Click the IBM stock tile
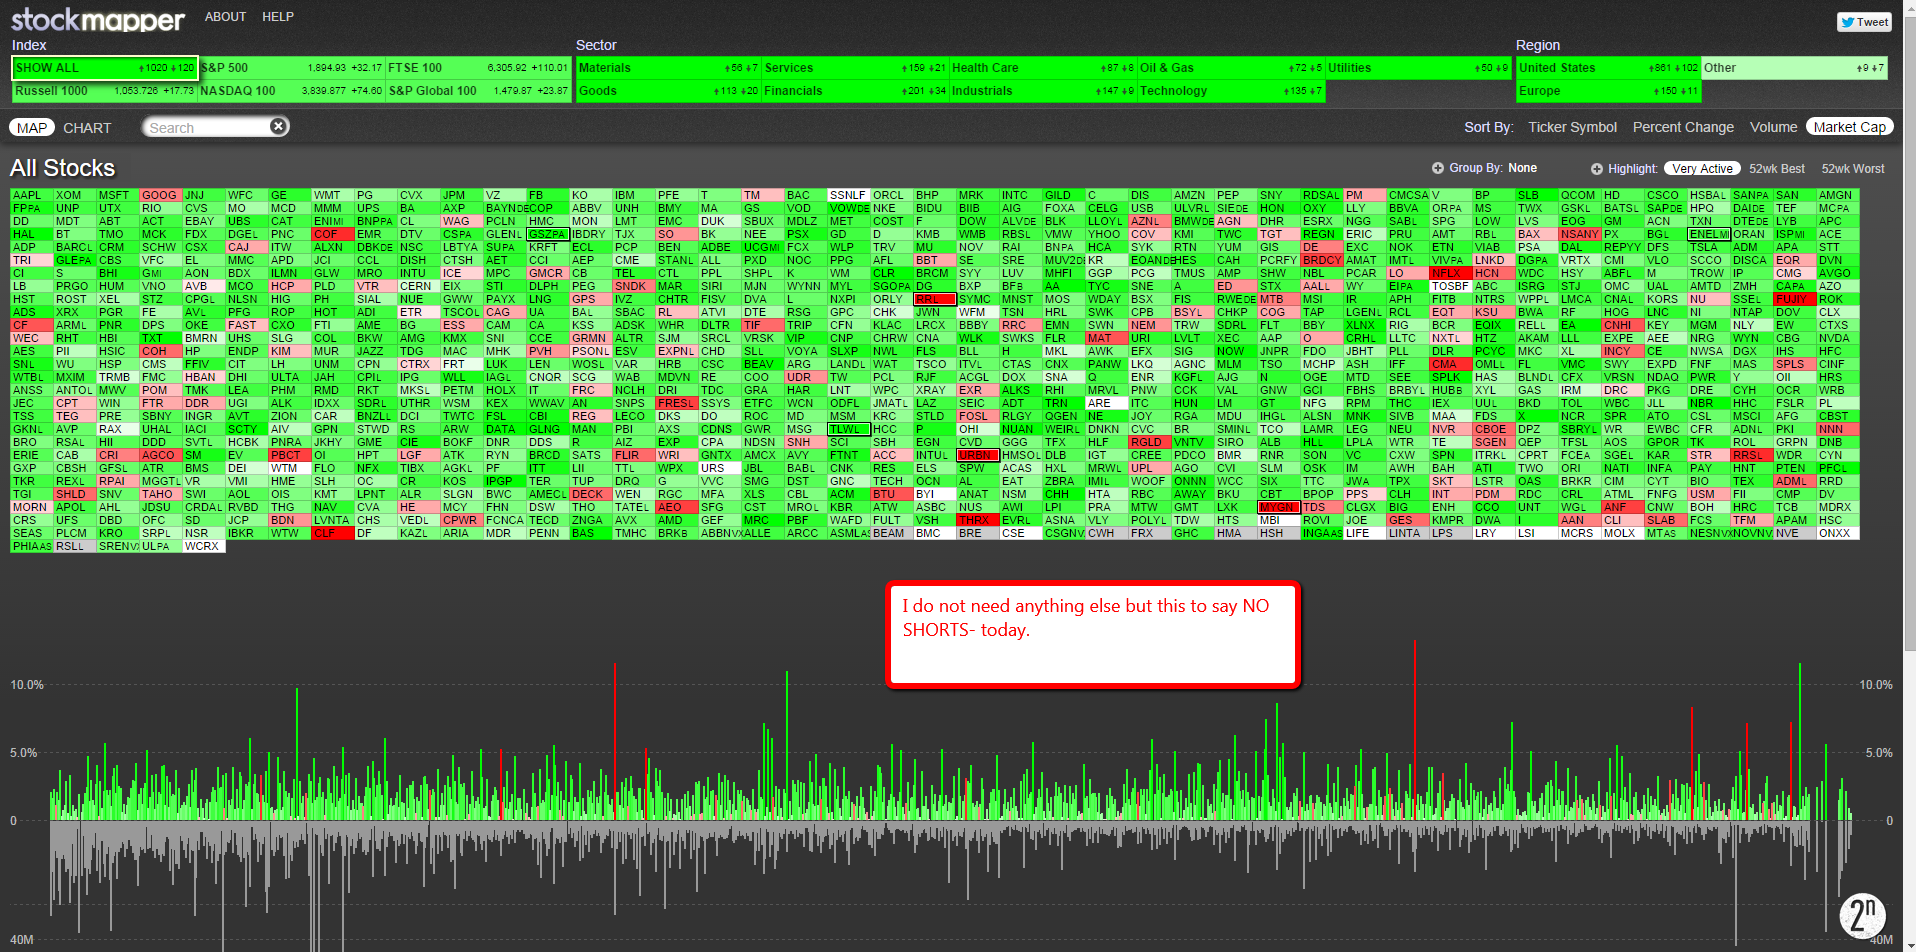 tap(633, 196)
